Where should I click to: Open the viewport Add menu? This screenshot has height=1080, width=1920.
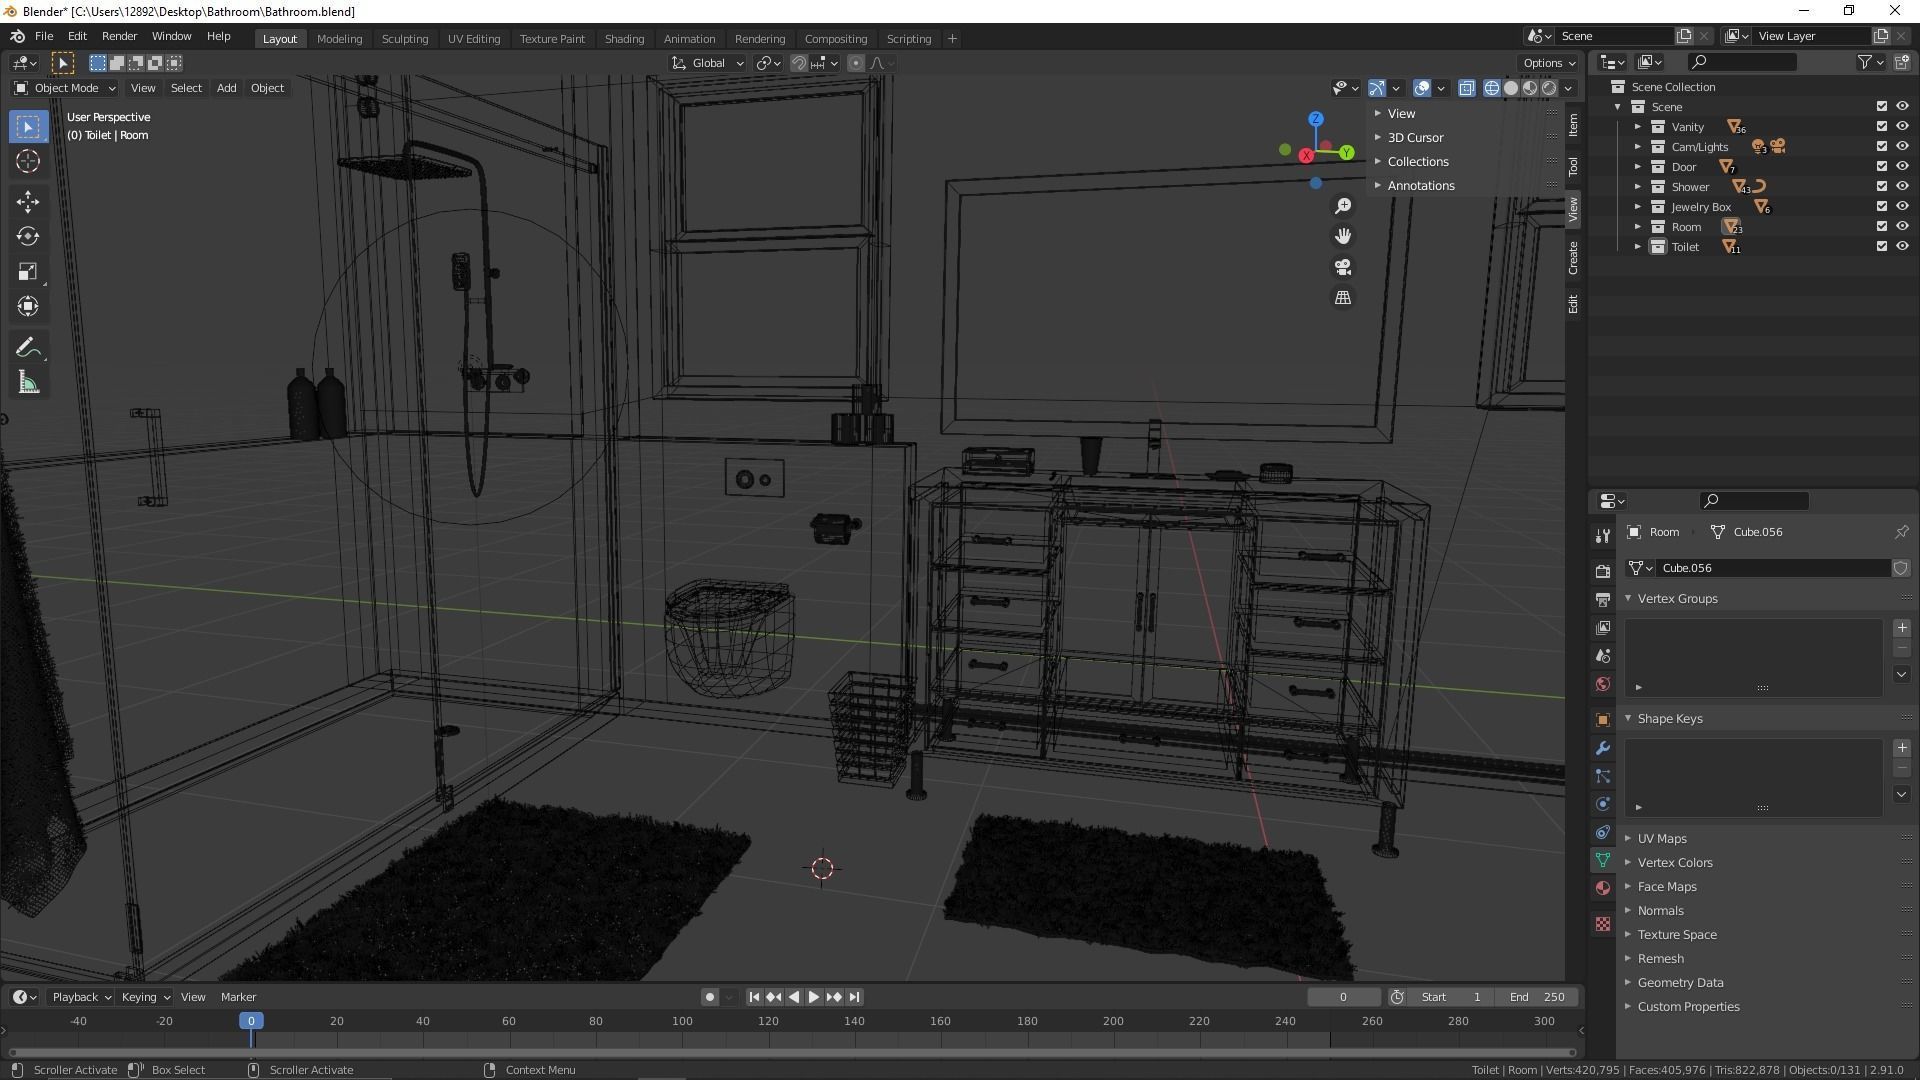coord(226,88)
